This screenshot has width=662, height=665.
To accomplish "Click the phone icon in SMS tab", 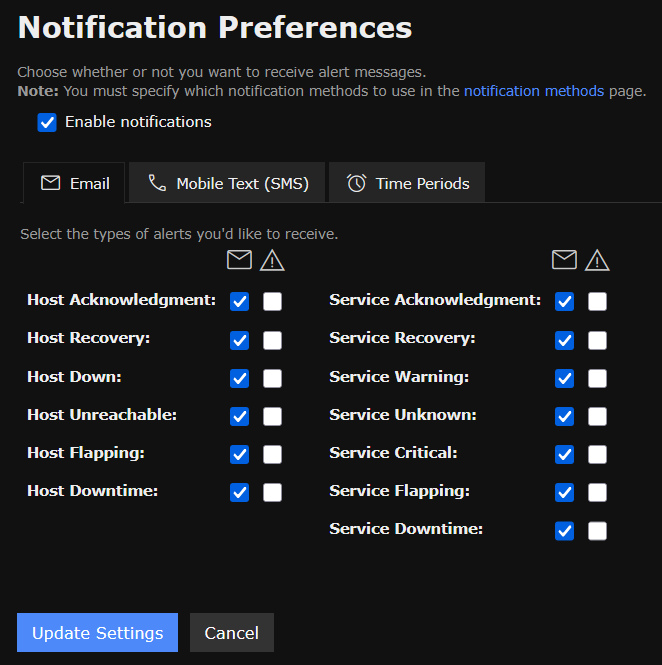I will click(x=157, y=183).
